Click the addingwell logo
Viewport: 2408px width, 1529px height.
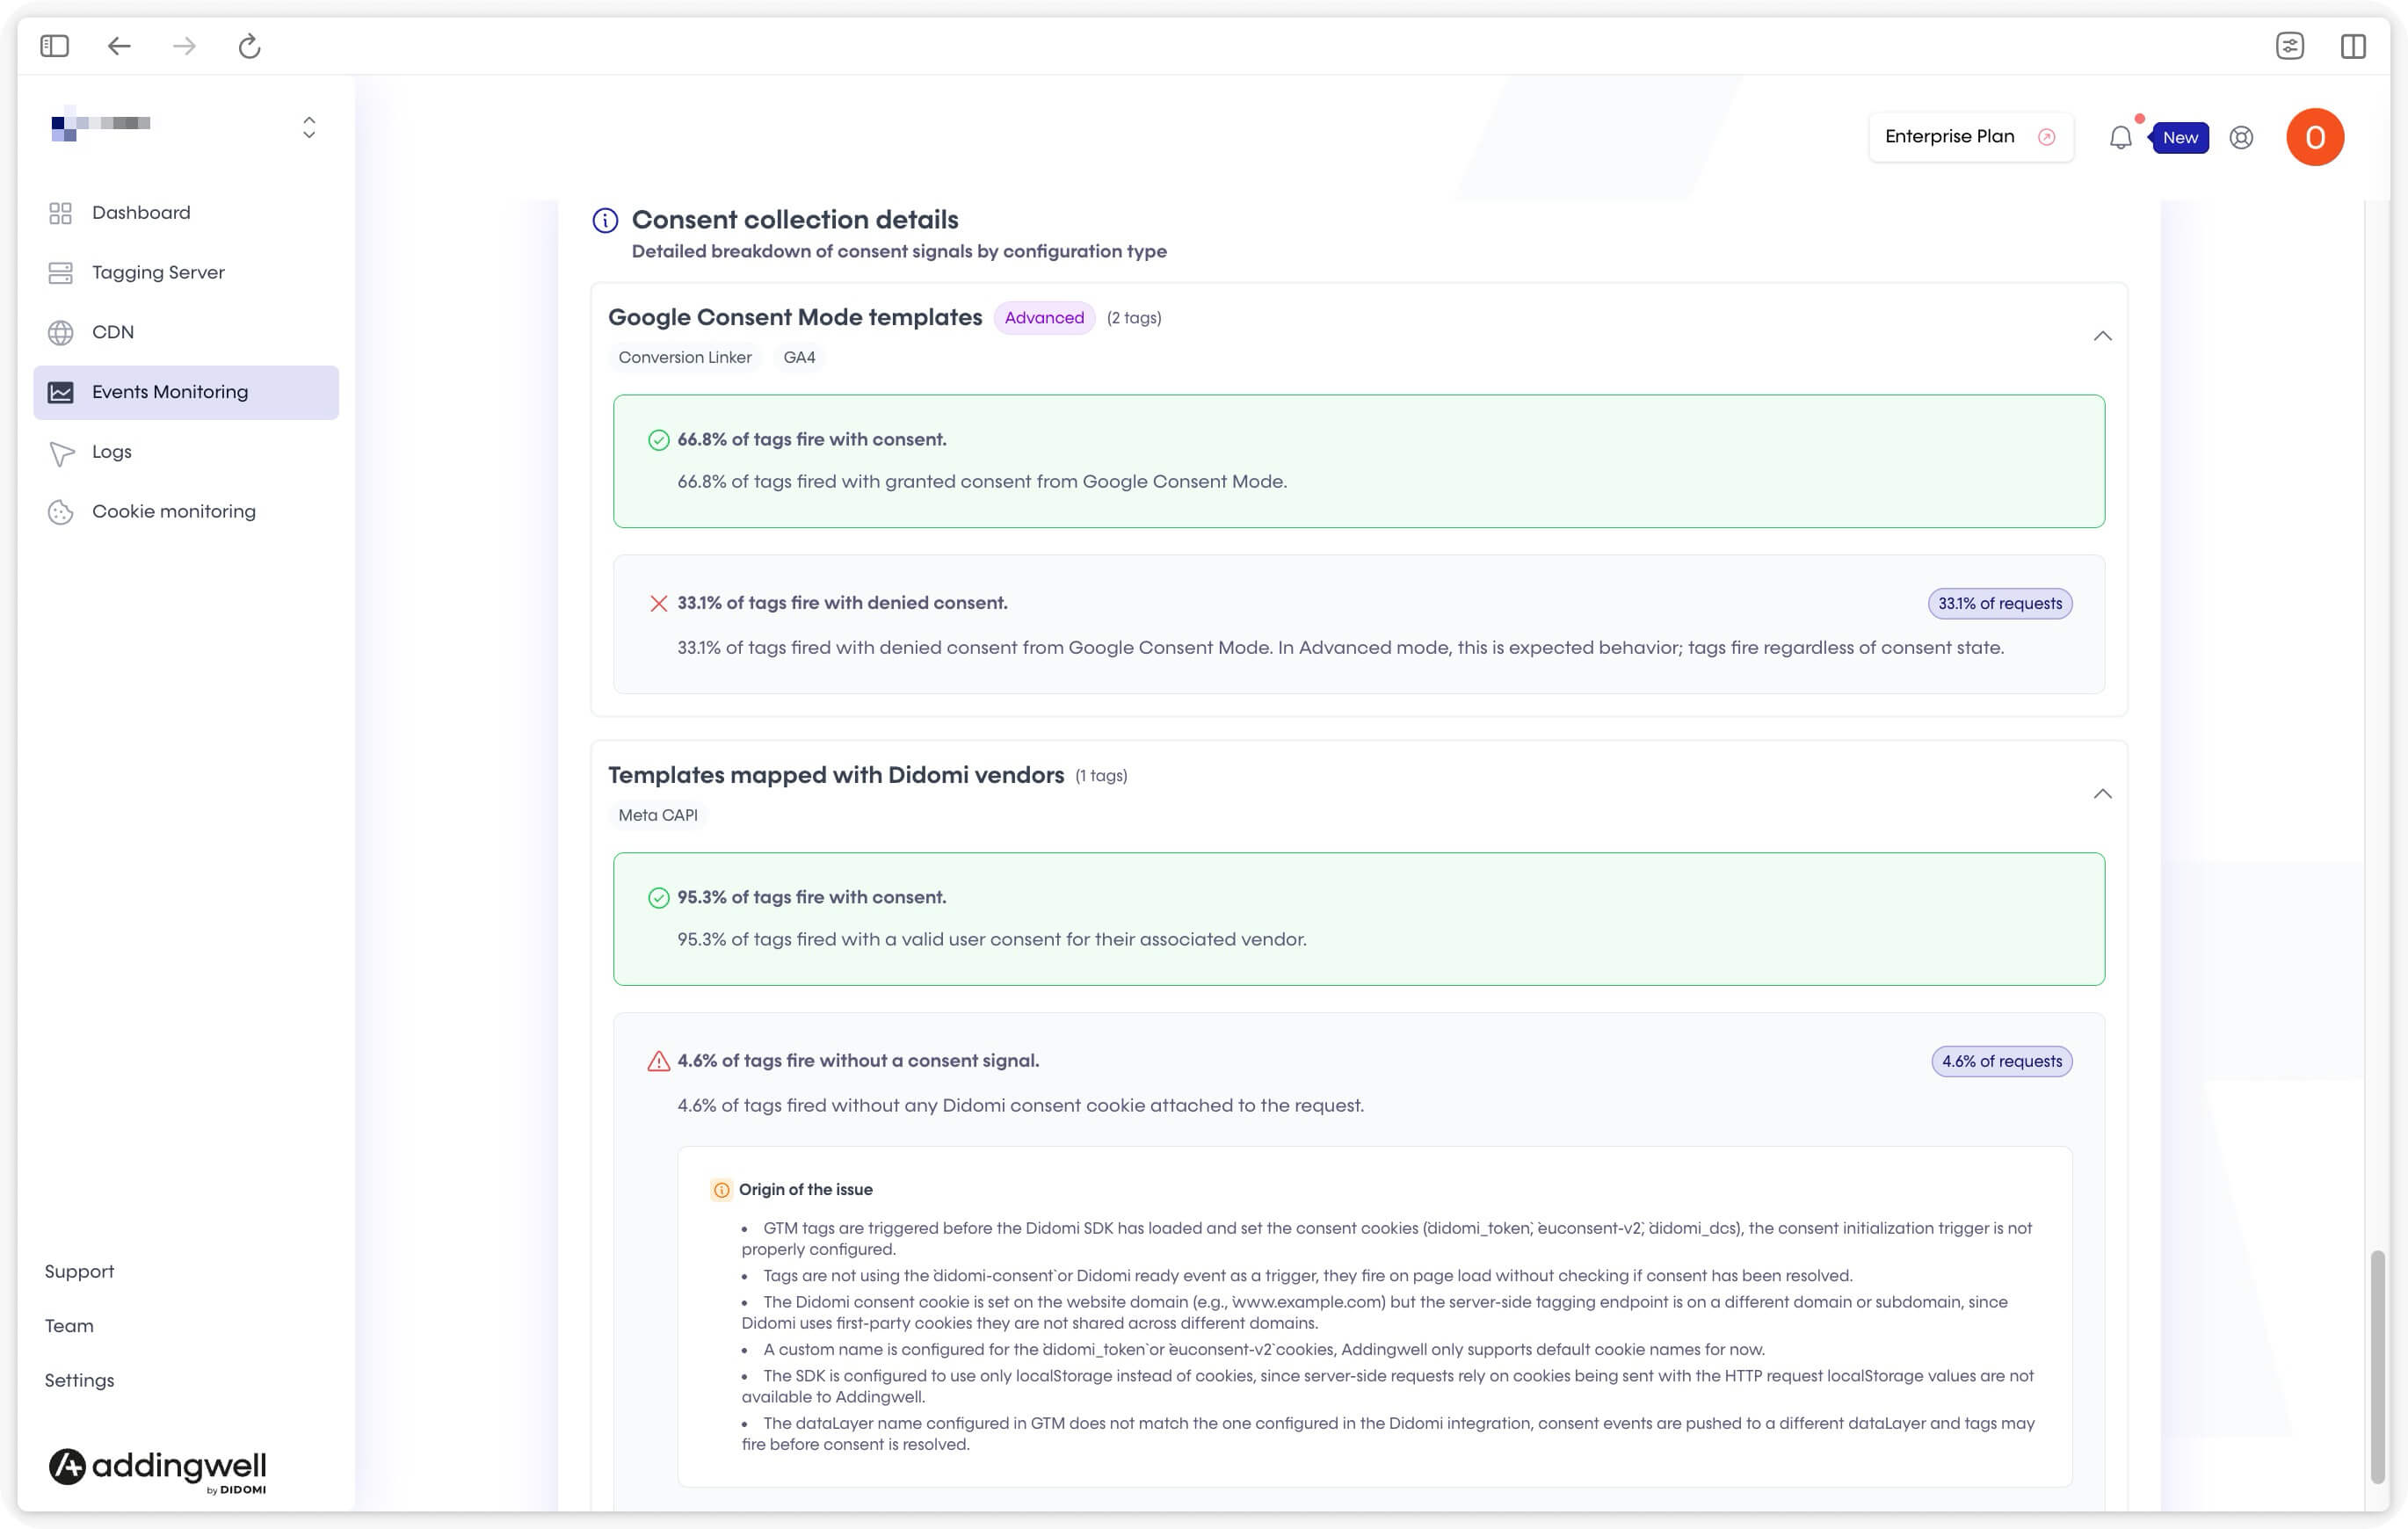pyautogui.click(x=158, y=1471)
